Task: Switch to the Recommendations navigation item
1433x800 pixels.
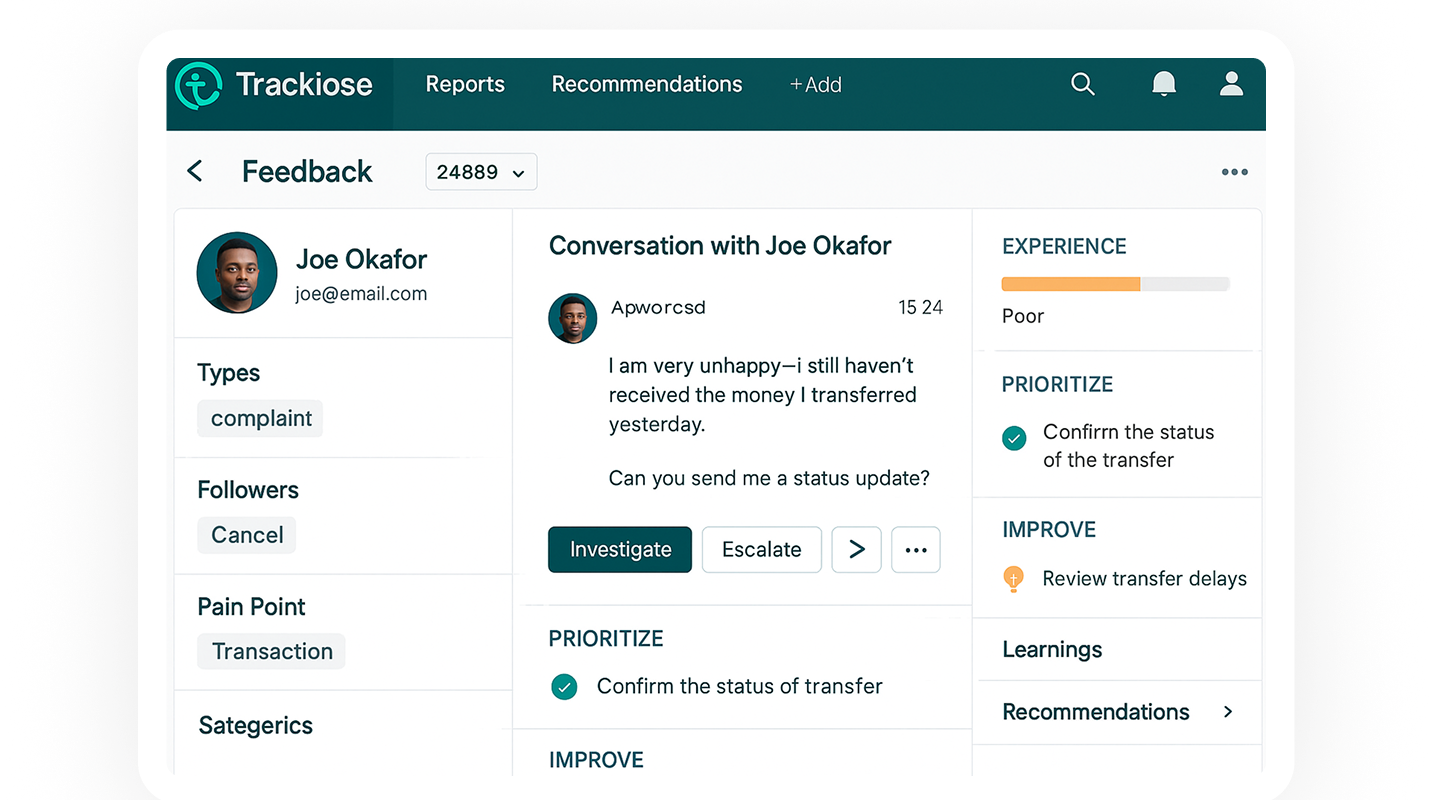Action: coord(646,84)
